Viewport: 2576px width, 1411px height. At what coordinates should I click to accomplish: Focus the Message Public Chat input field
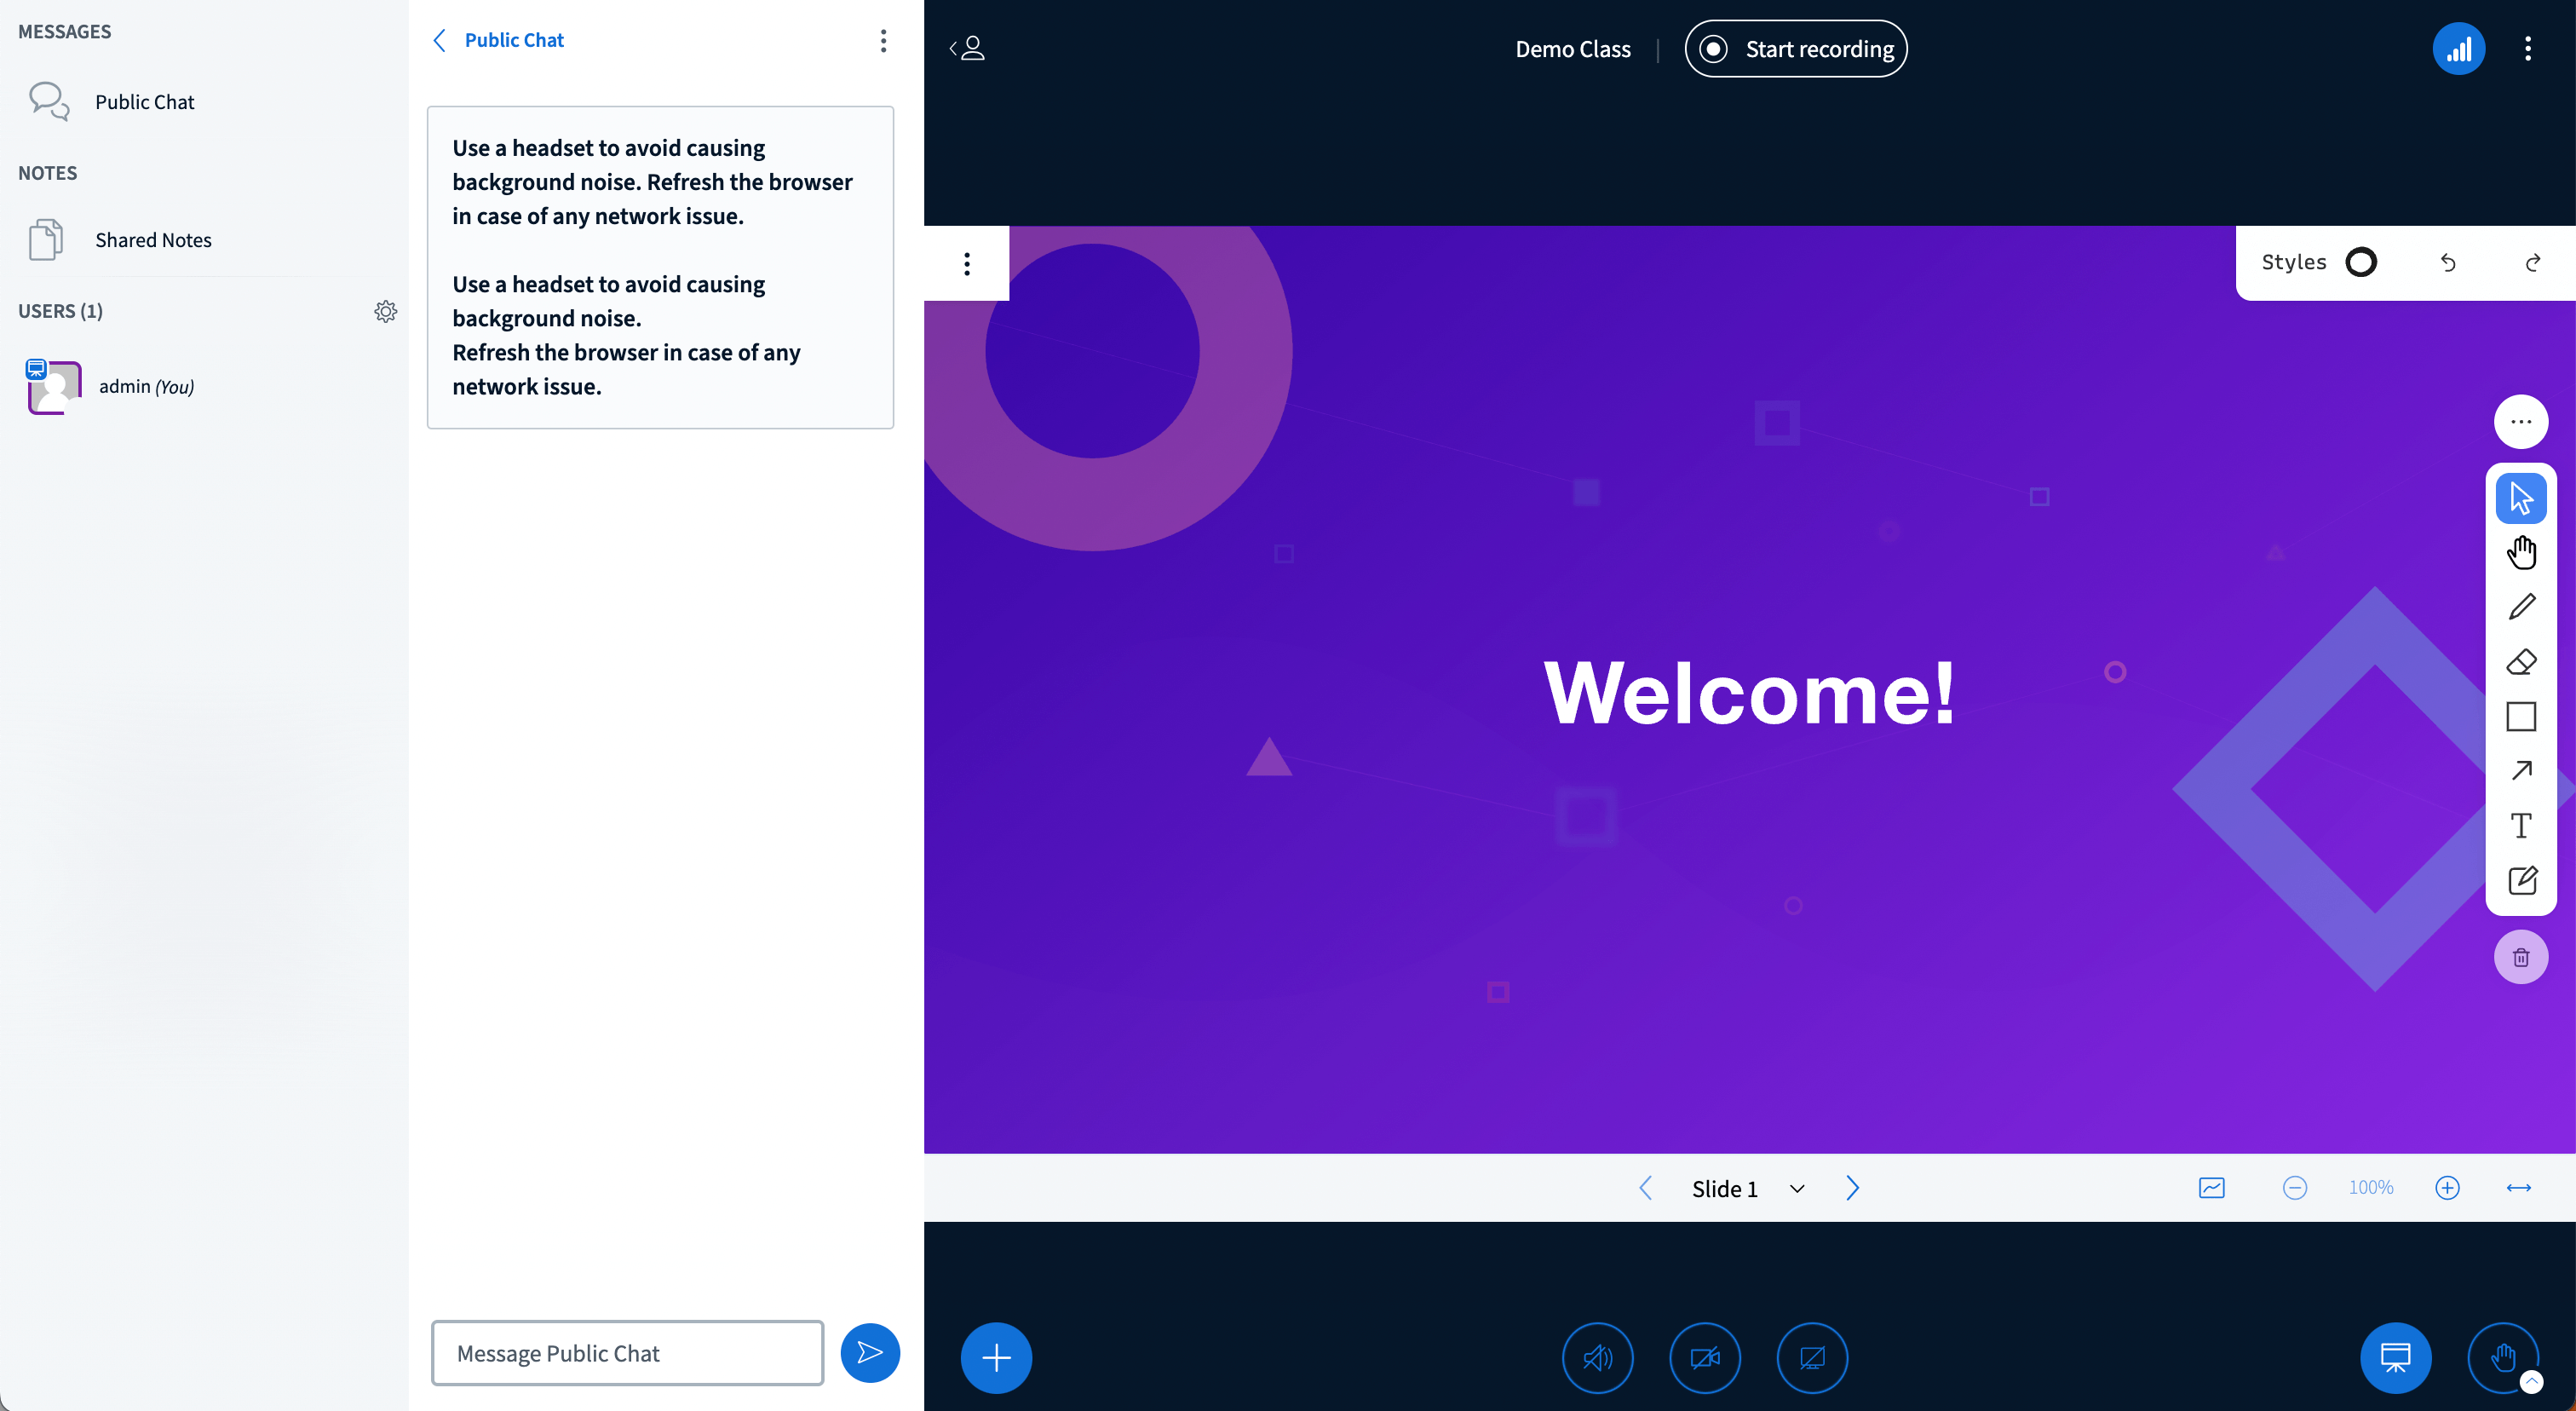pyautogui.click(x=627, y=1353)
